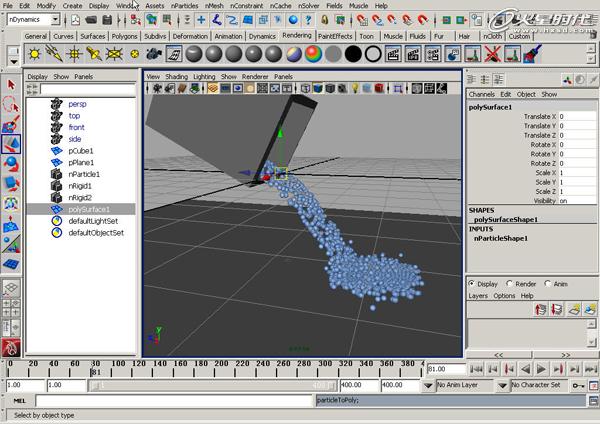
Task: Open the nParticles menu
Action: (184, 6)
